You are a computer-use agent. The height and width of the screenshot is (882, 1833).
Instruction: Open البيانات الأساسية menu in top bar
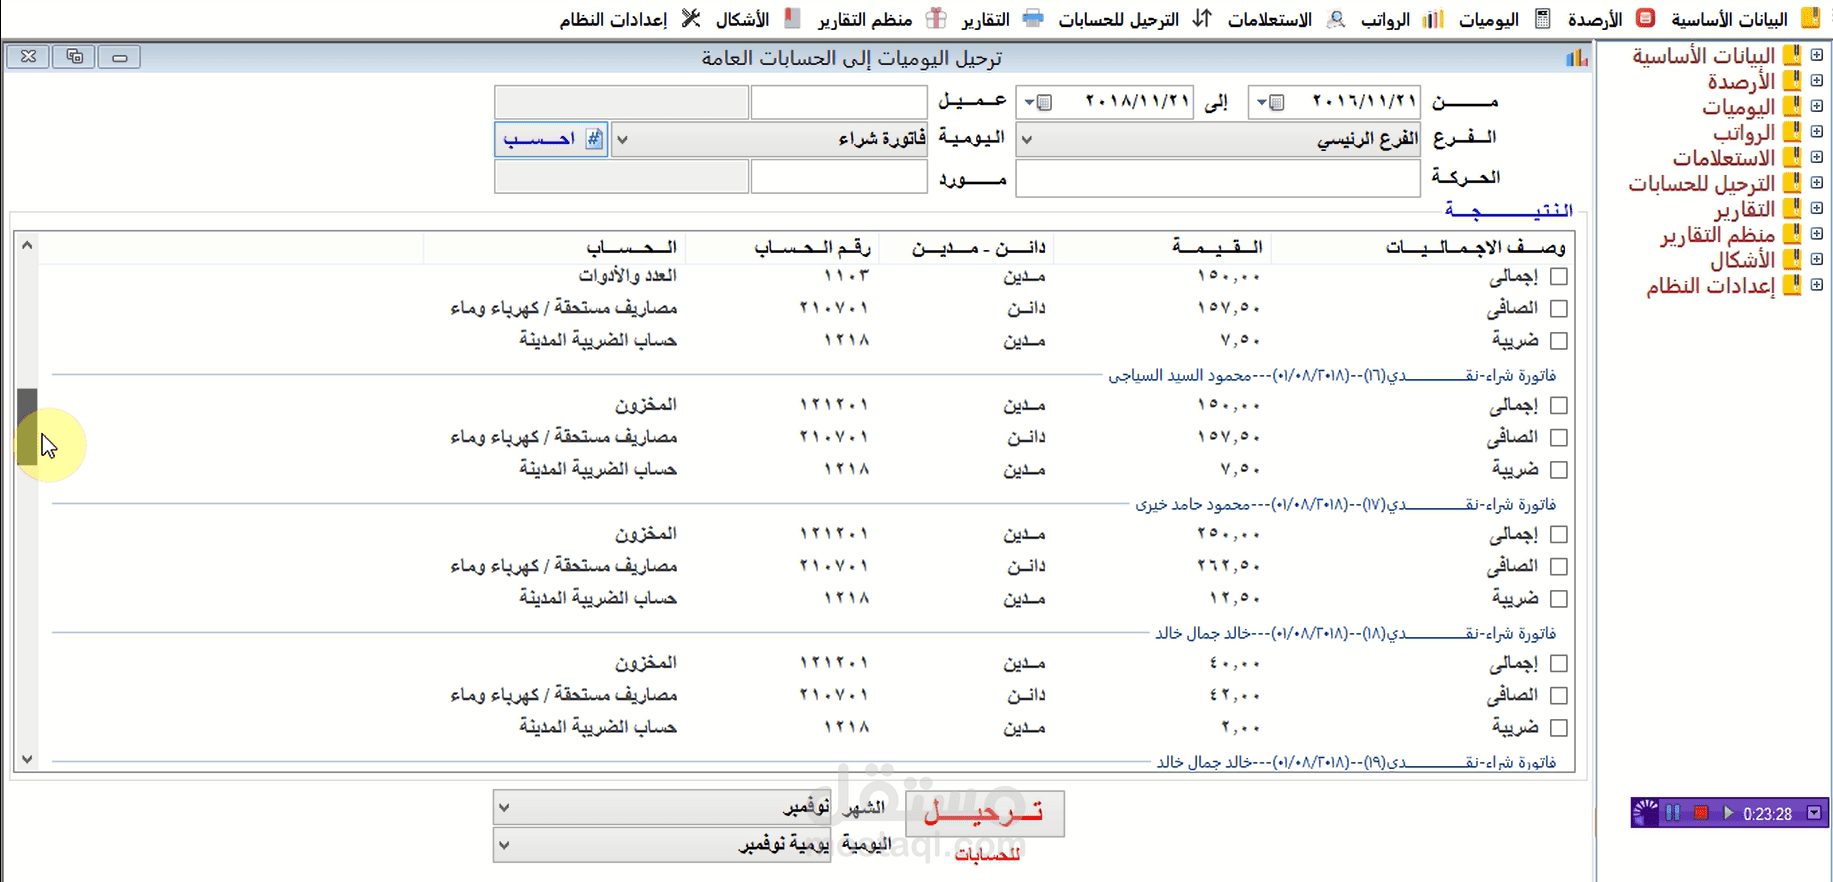pos(1729,19)
